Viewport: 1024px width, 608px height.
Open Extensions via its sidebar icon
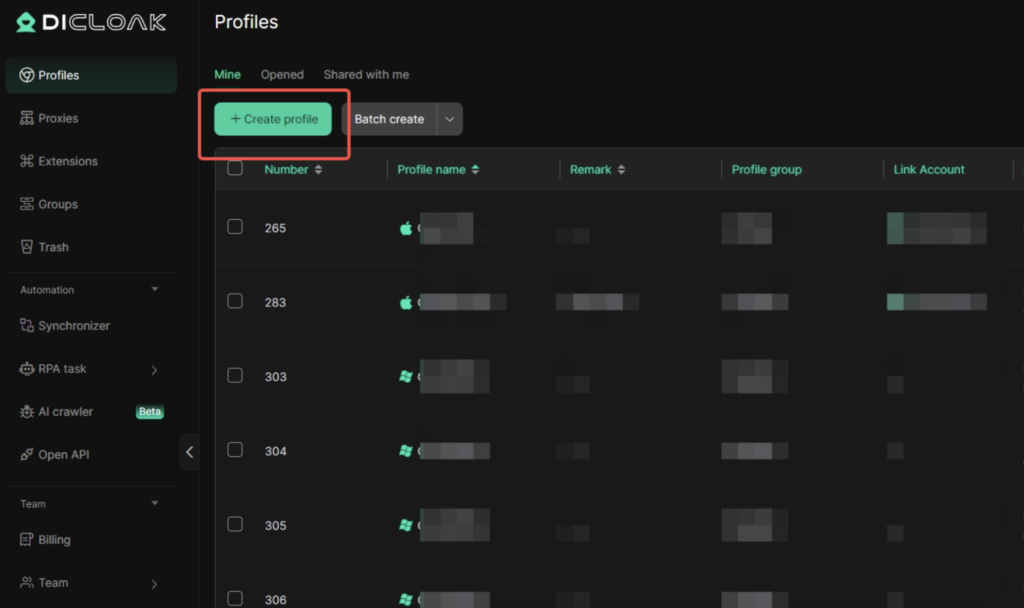click(x=27, y=161)
